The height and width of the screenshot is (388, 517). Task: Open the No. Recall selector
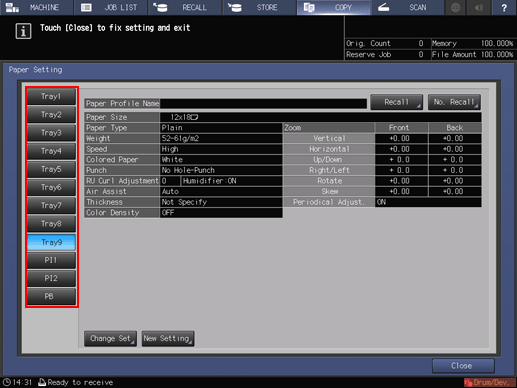point(454,102)
